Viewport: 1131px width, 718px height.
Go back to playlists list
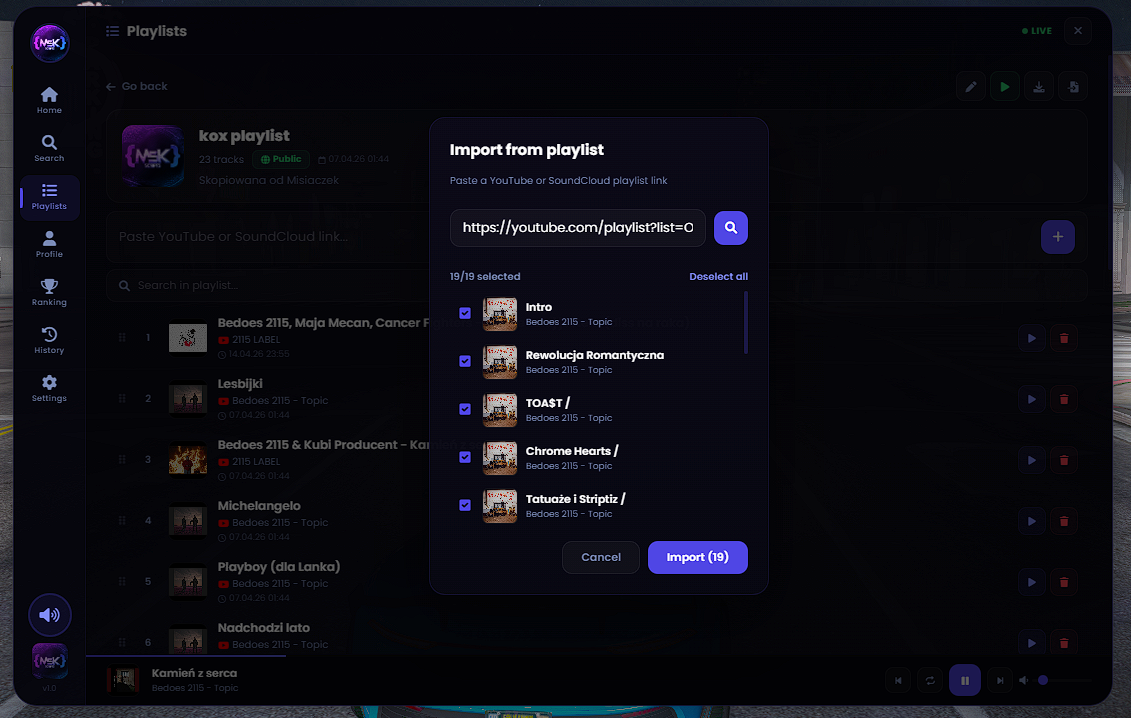pos(136,87)
